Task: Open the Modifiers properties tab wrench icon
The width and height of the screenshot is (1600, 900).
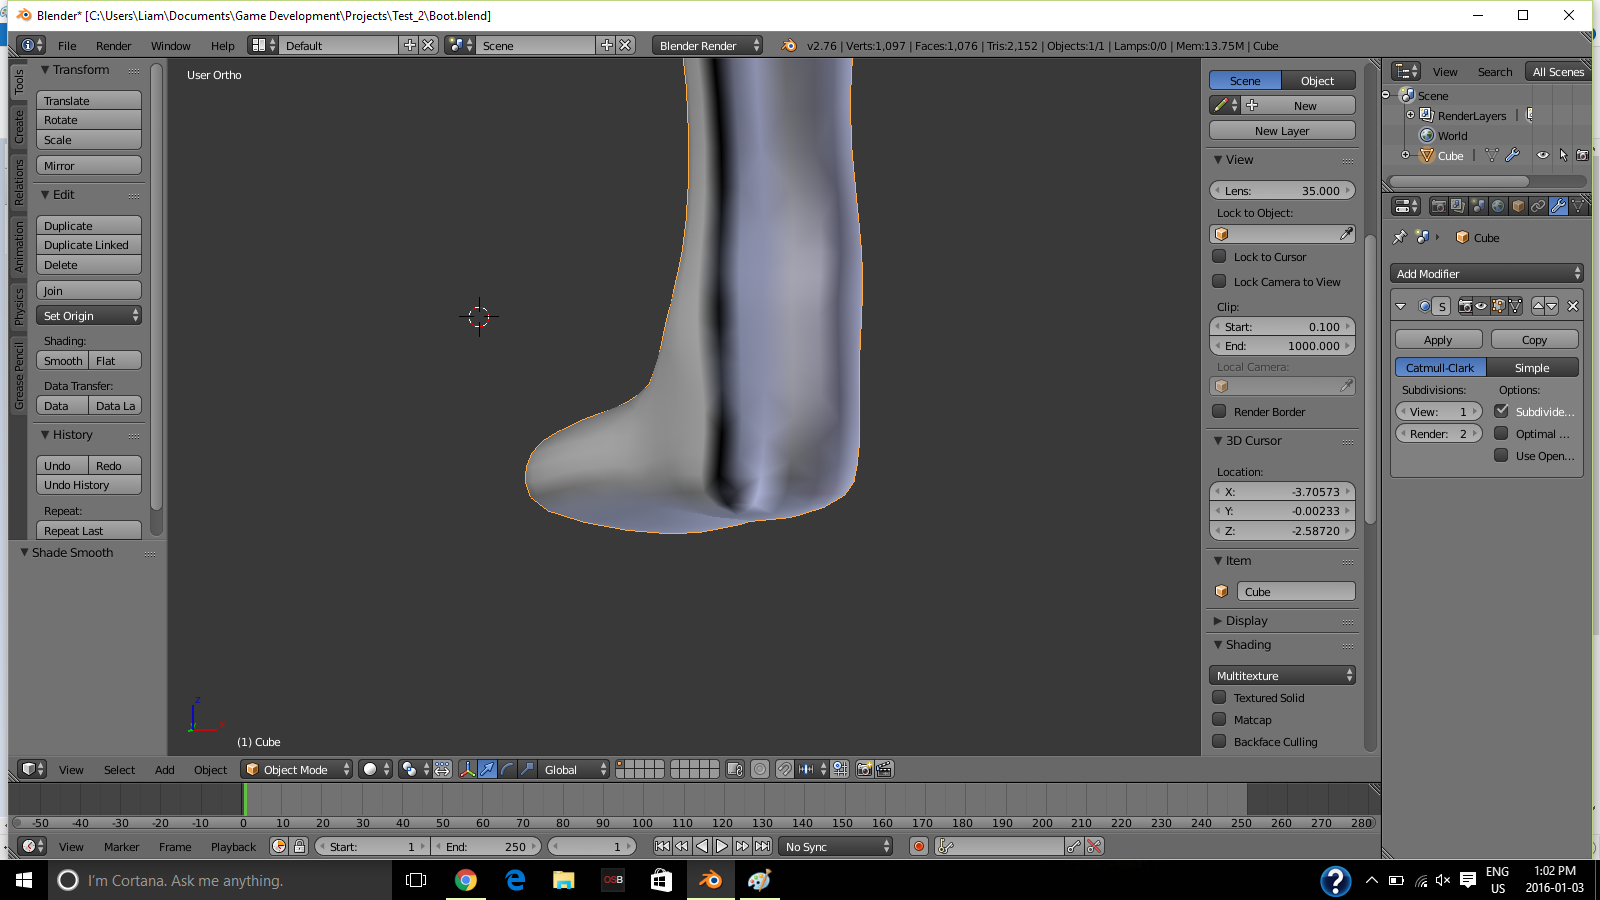Action: (x=1558, y=206)
